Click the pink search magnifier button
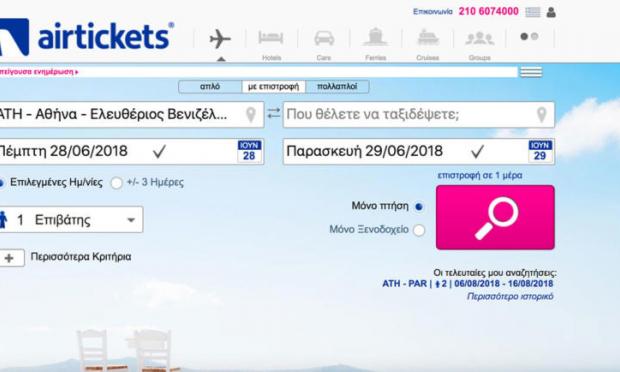 click(495, 217)
